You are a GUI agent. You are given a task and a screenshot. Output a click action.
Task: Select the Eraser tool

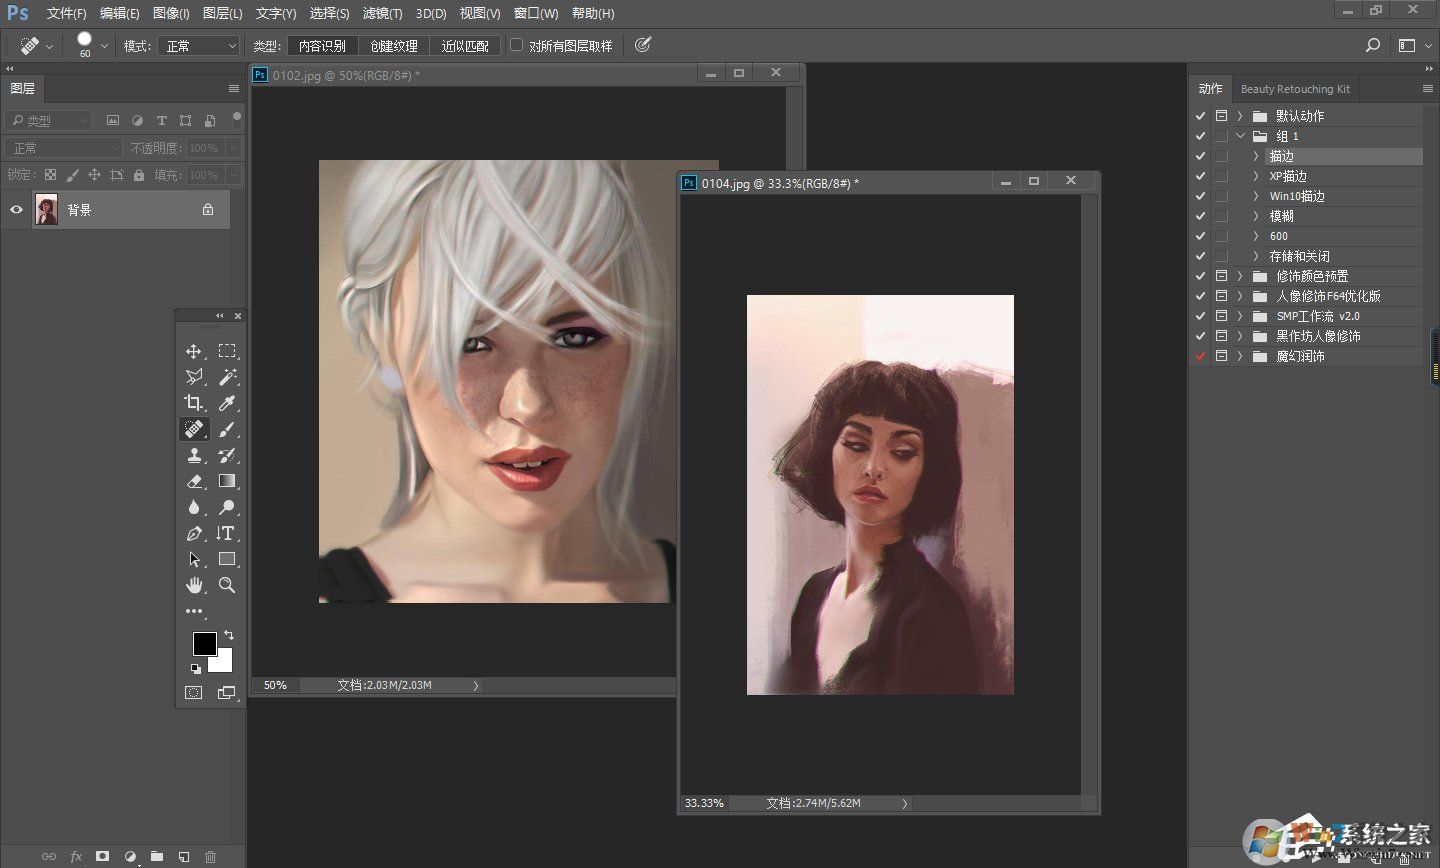point(194,481)
